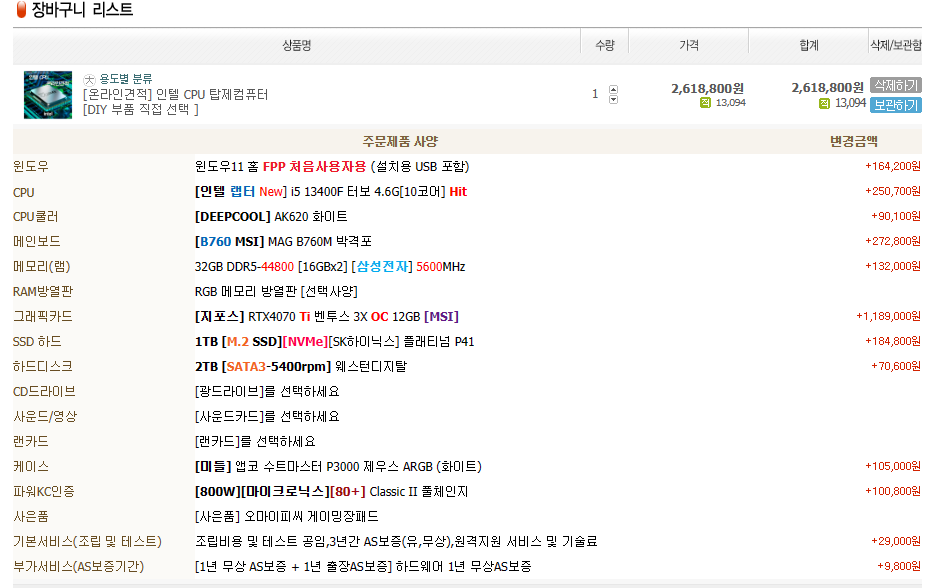930x588 pixels.
Task: Click the RAM방열판 row label
Action: click(43, 291)
